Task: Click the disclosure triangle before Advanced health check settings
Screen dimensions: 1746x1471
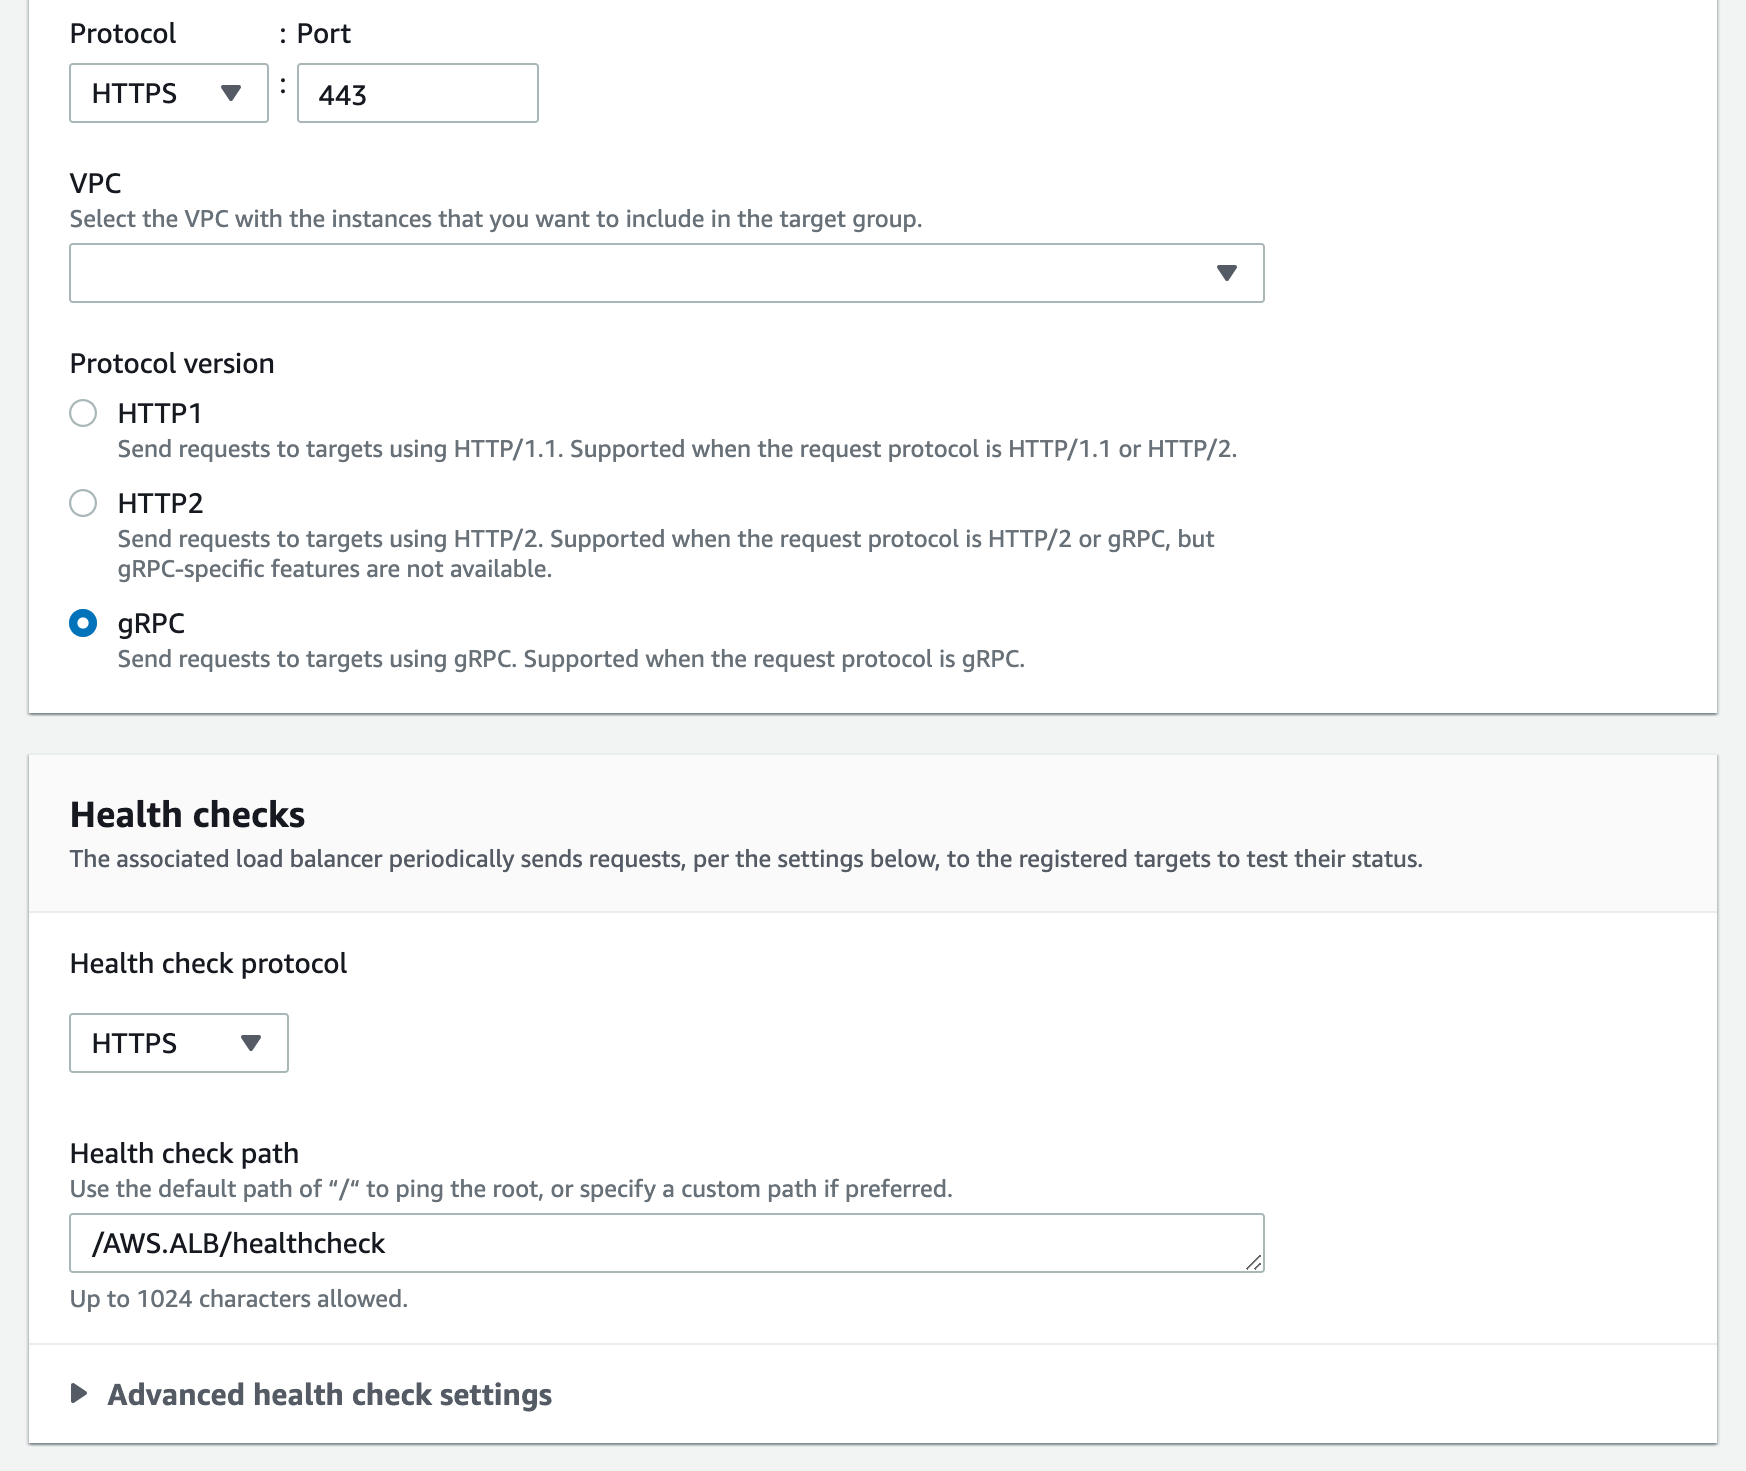Action: [x=79, y=1394]
